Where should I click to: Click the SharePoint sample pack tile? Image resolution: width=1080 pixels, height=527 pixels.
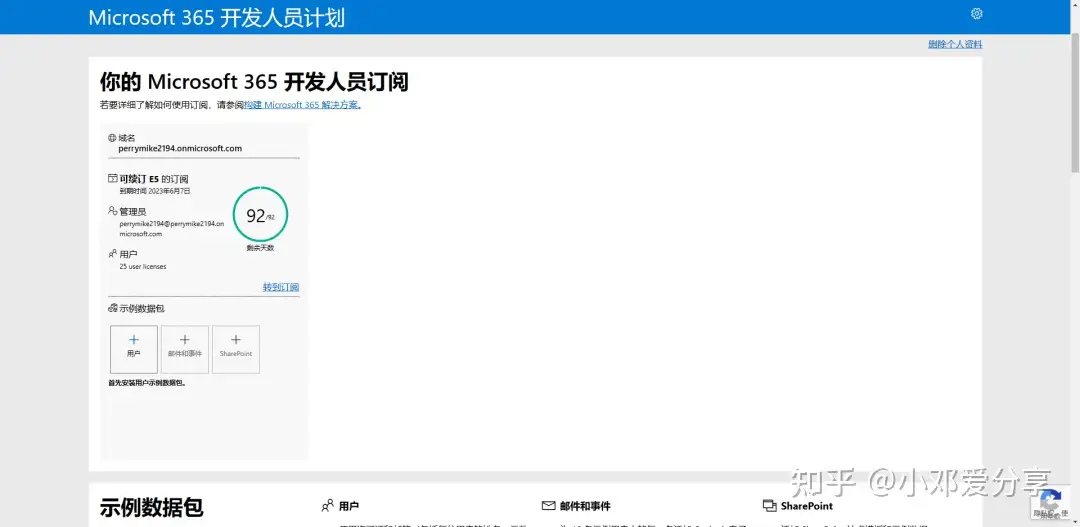pos(236,349)
